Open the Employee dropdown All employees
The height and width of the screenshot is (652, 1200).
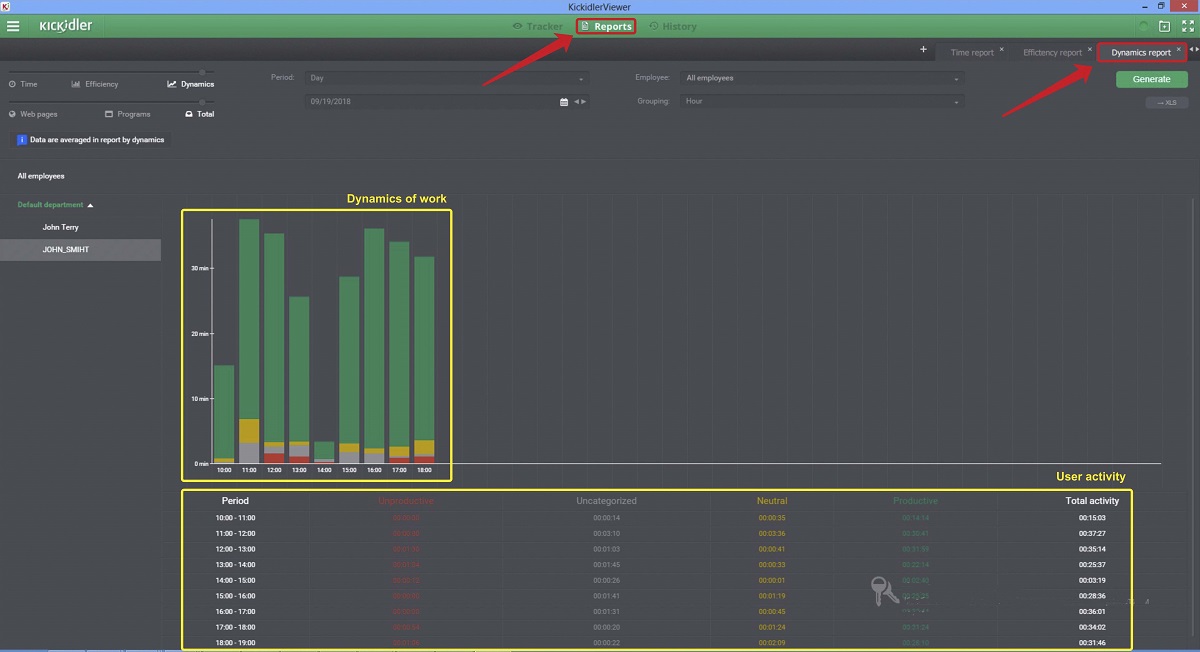point(821,78)
